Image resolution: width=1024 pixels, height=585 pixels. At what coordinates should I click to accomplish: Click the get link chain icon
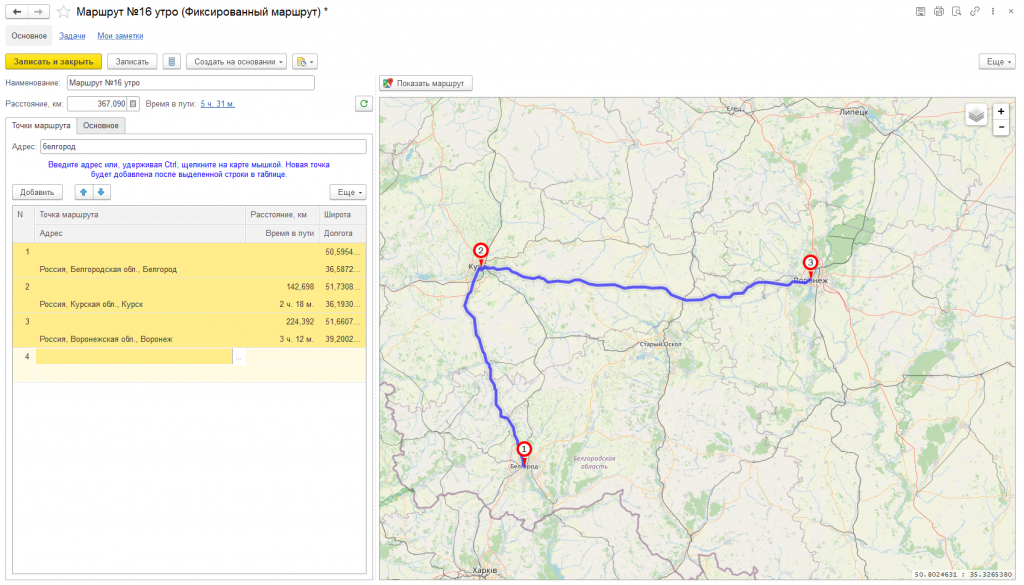coord(973,11)
